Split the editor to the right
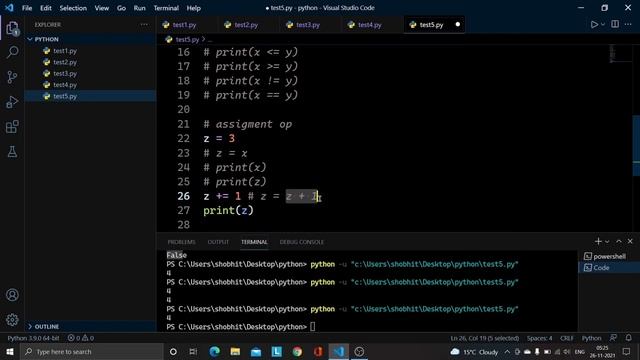 (x=615, y=24)
